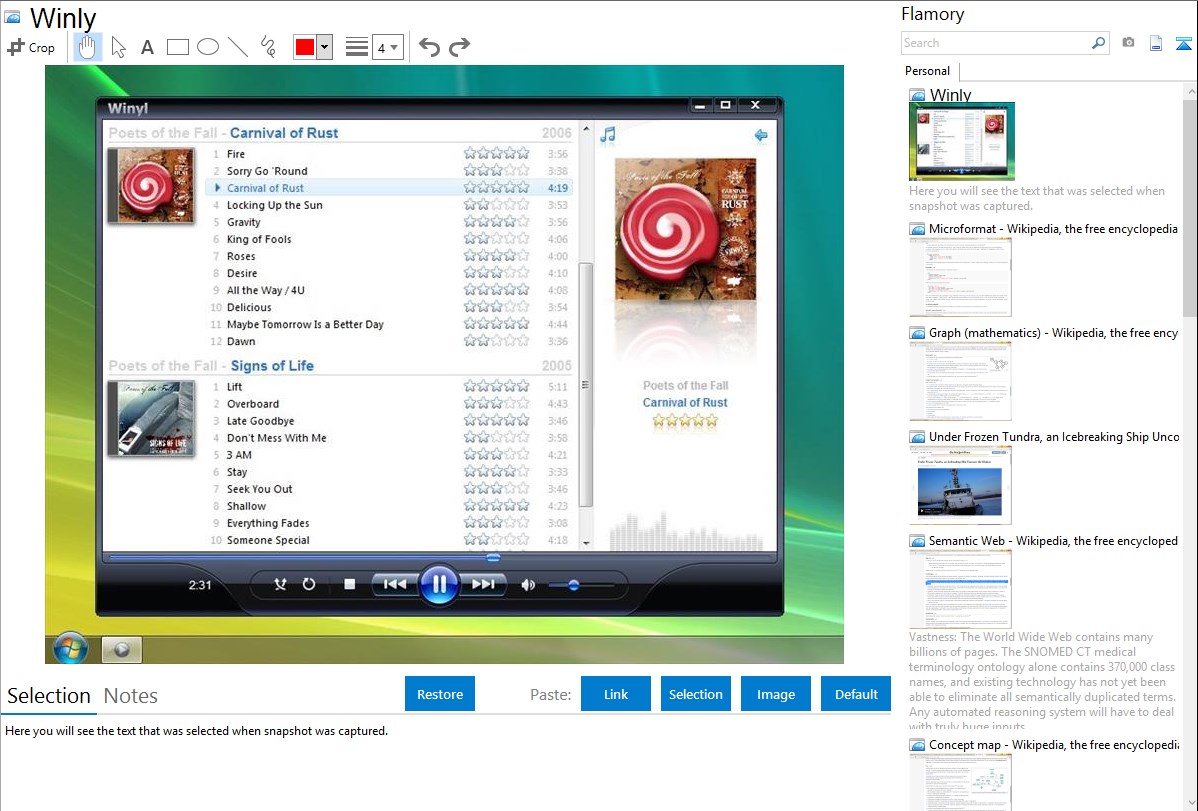This screenshot has height=811, width=1198.
Task: Paste as Link button
Action: pyautogui.click(x=616, y=694)
